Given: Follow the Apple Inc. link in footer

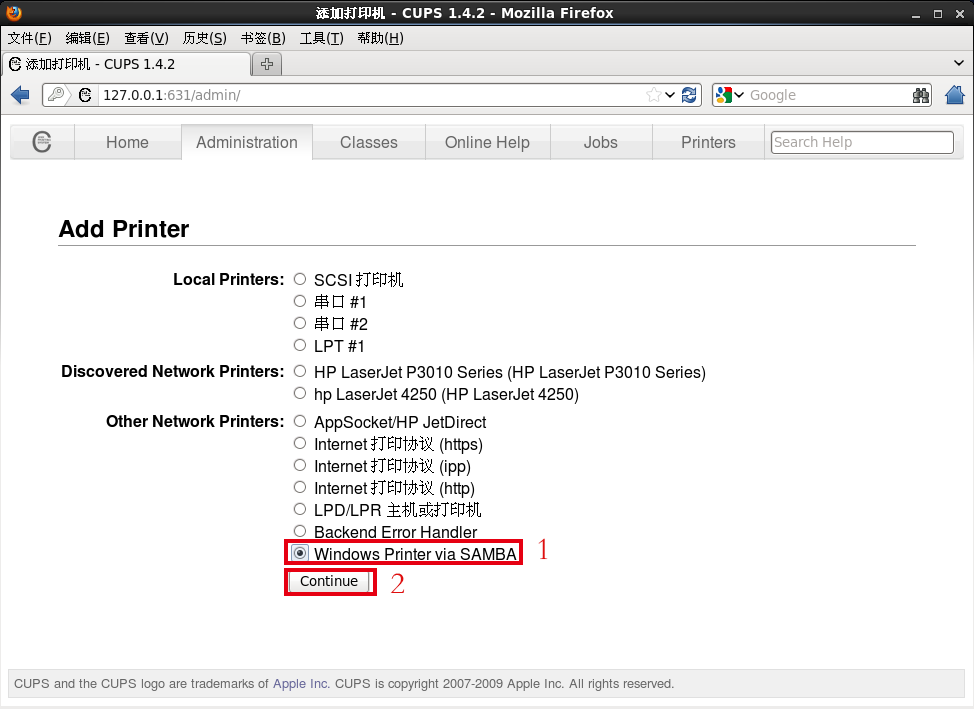Looking at the screenshot, I should (301, 684).
